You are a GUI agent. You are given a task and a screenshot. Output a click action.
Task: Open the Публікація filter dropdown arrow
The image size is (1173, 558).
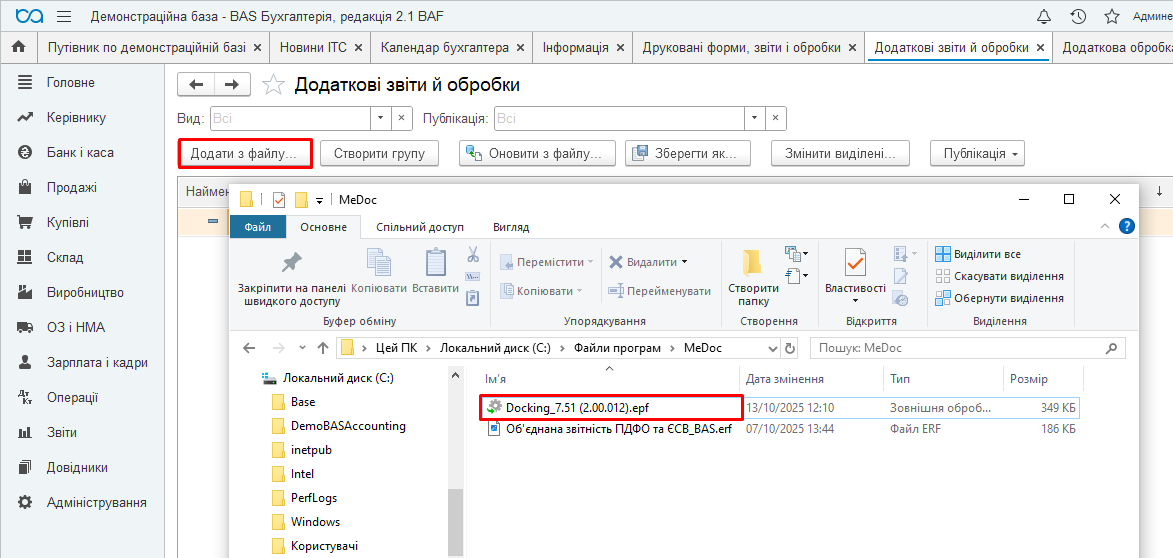click(x=756, y=119)
